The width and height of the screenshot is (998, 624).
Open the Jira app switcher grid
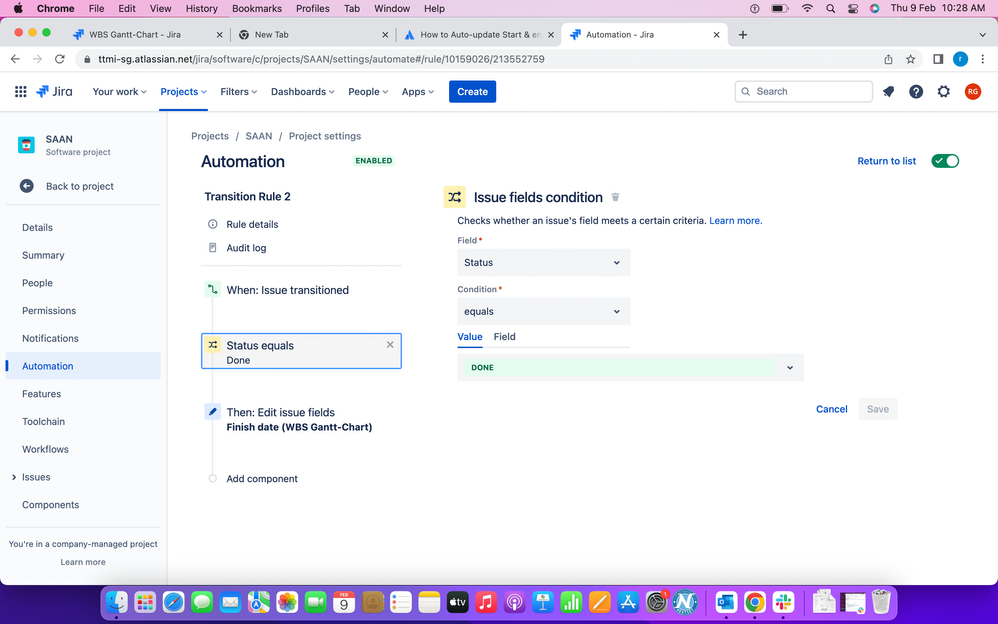[x=20, y=92]
